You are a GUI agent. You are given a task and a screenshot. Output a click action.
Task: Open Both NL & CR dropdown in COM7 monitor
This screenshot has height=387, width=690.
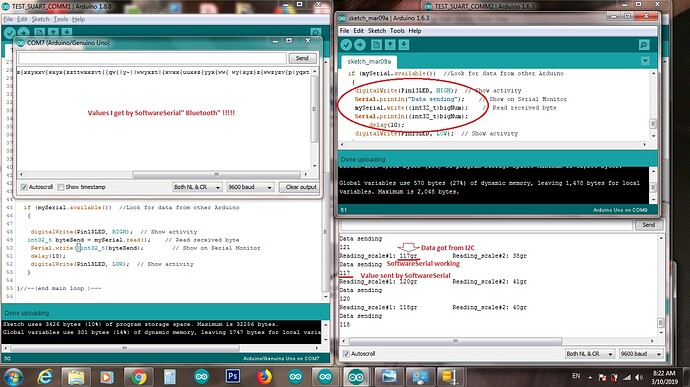[197, 187]
